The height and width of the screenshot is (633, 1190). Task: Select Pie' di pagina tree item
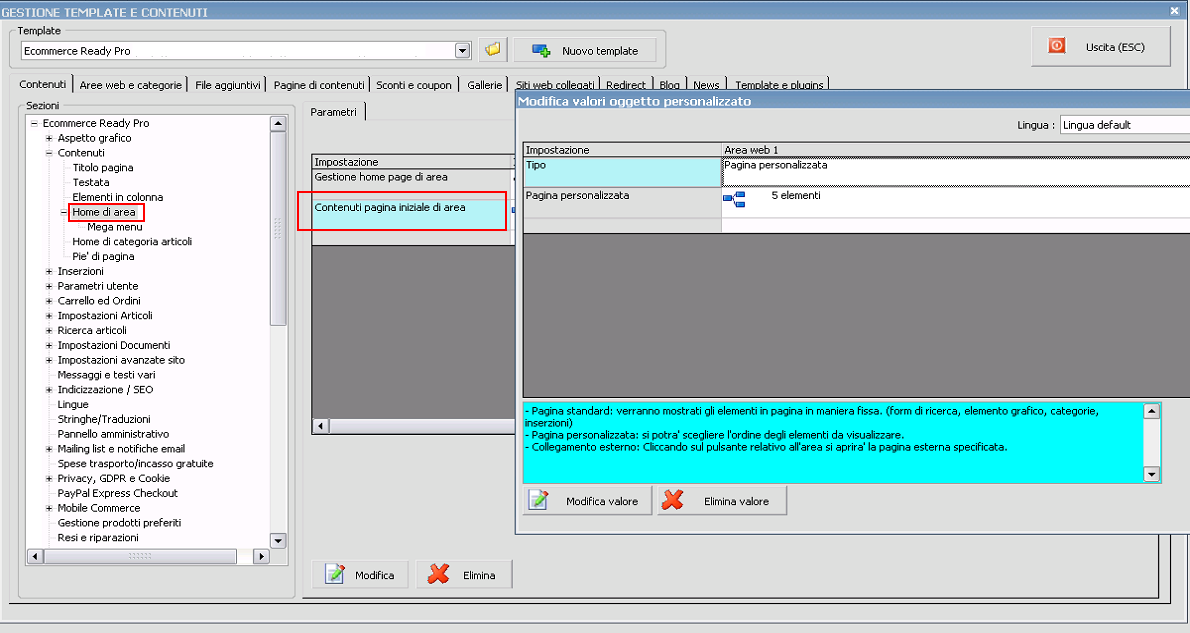103,257
